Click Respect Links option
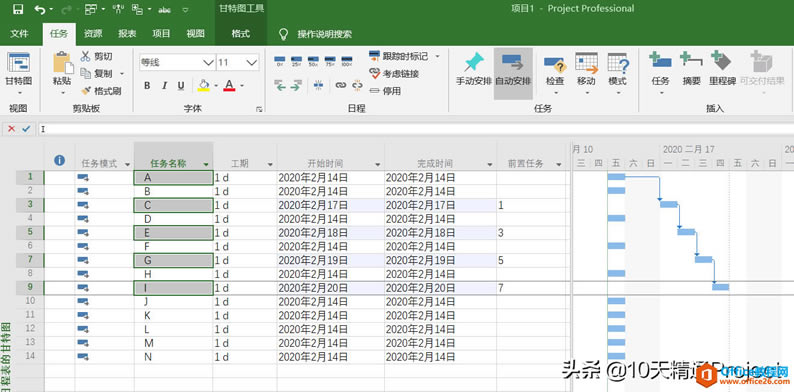Image resolution: width=794 pixels, height=392 pixels. point(394,73)
